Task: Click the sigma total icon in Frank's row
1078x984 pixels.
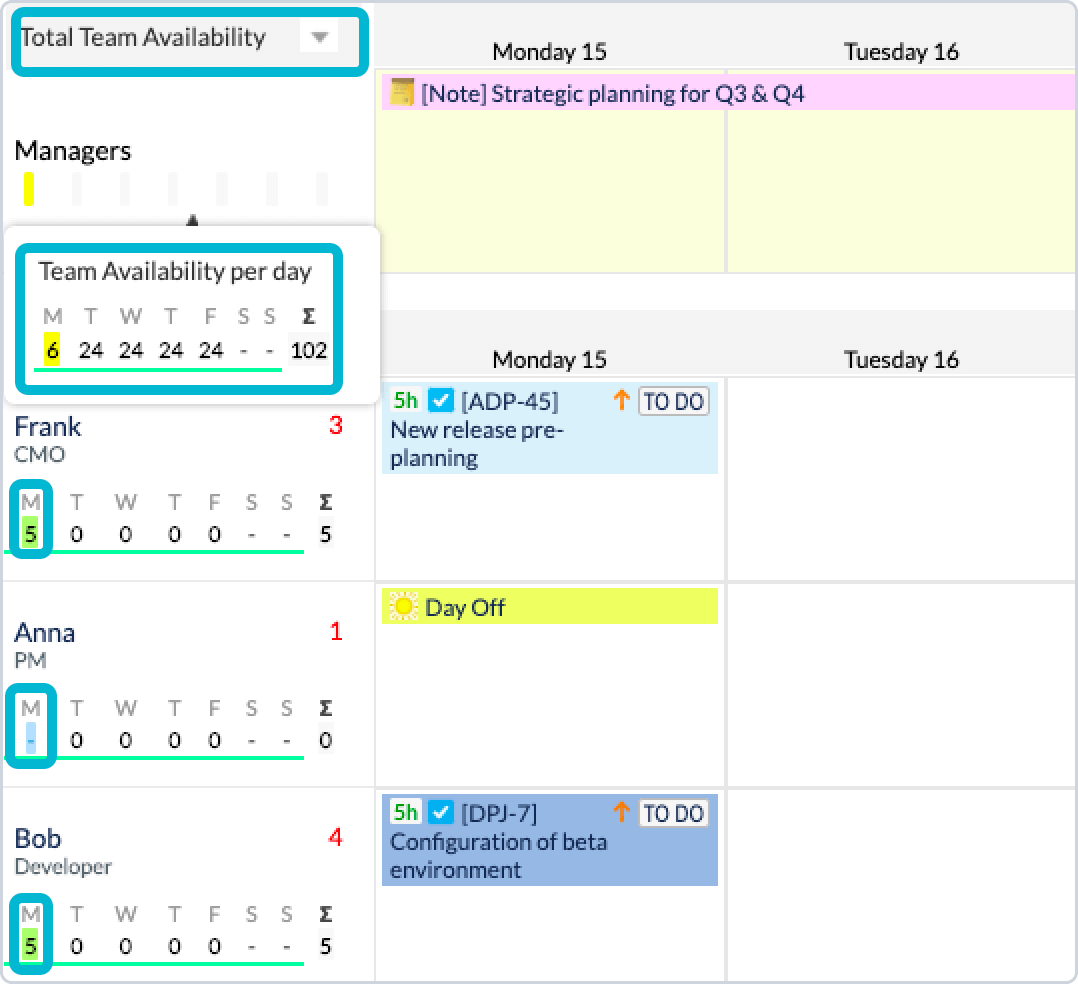Action: coord(325,502)
